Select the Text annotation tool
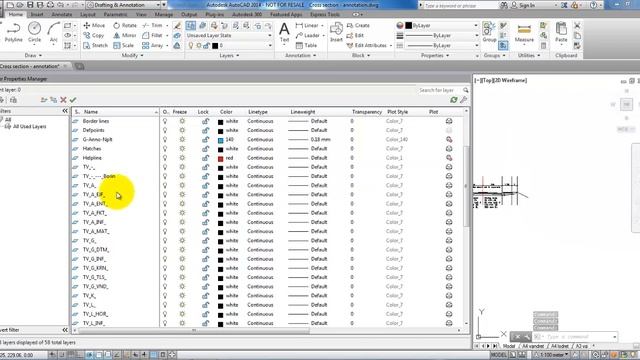The height and width of the screenshot is (360, 640). coord(284,32)
